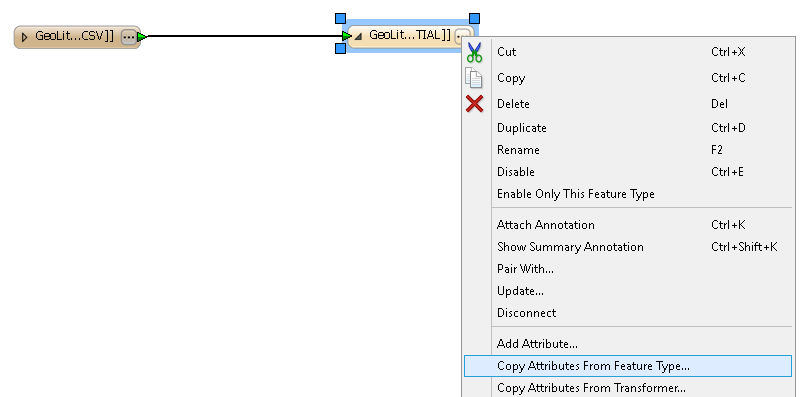The image size is (804, 397).
Task: Click top-right blue selection handle of writer
Action: pyautogui.click(x=474, y=19)
